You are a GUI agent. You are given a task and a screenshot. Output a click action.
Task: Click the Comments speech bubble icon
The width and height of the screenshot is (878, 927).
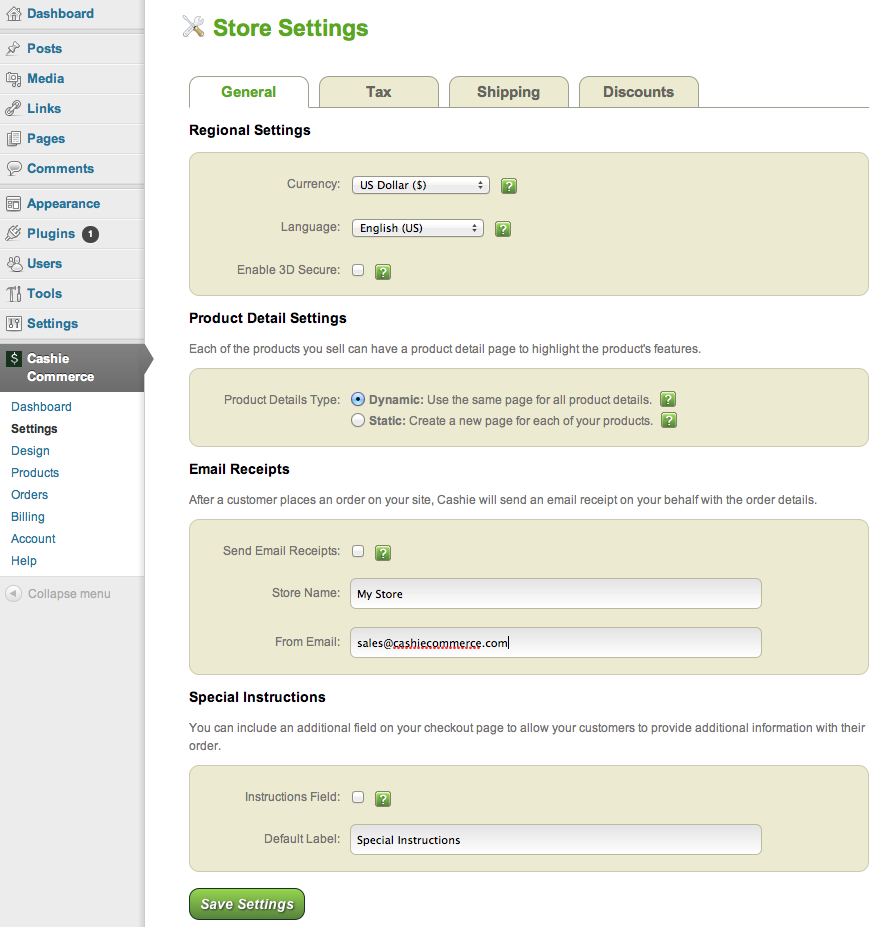(x=14, y=168)
